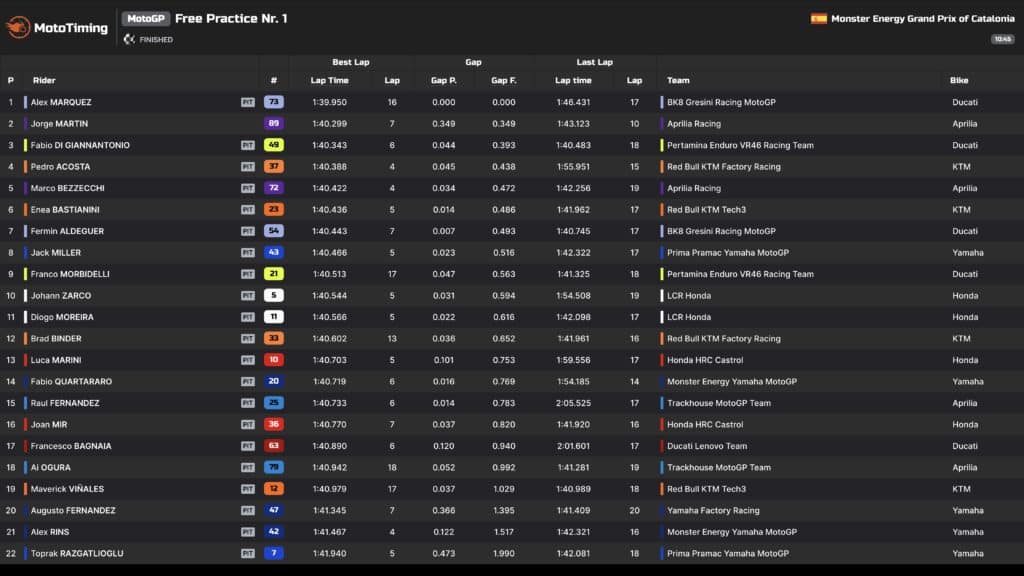Select the Rider column header
Viewport: 1024px width, 576px height.
pos(44,80)
